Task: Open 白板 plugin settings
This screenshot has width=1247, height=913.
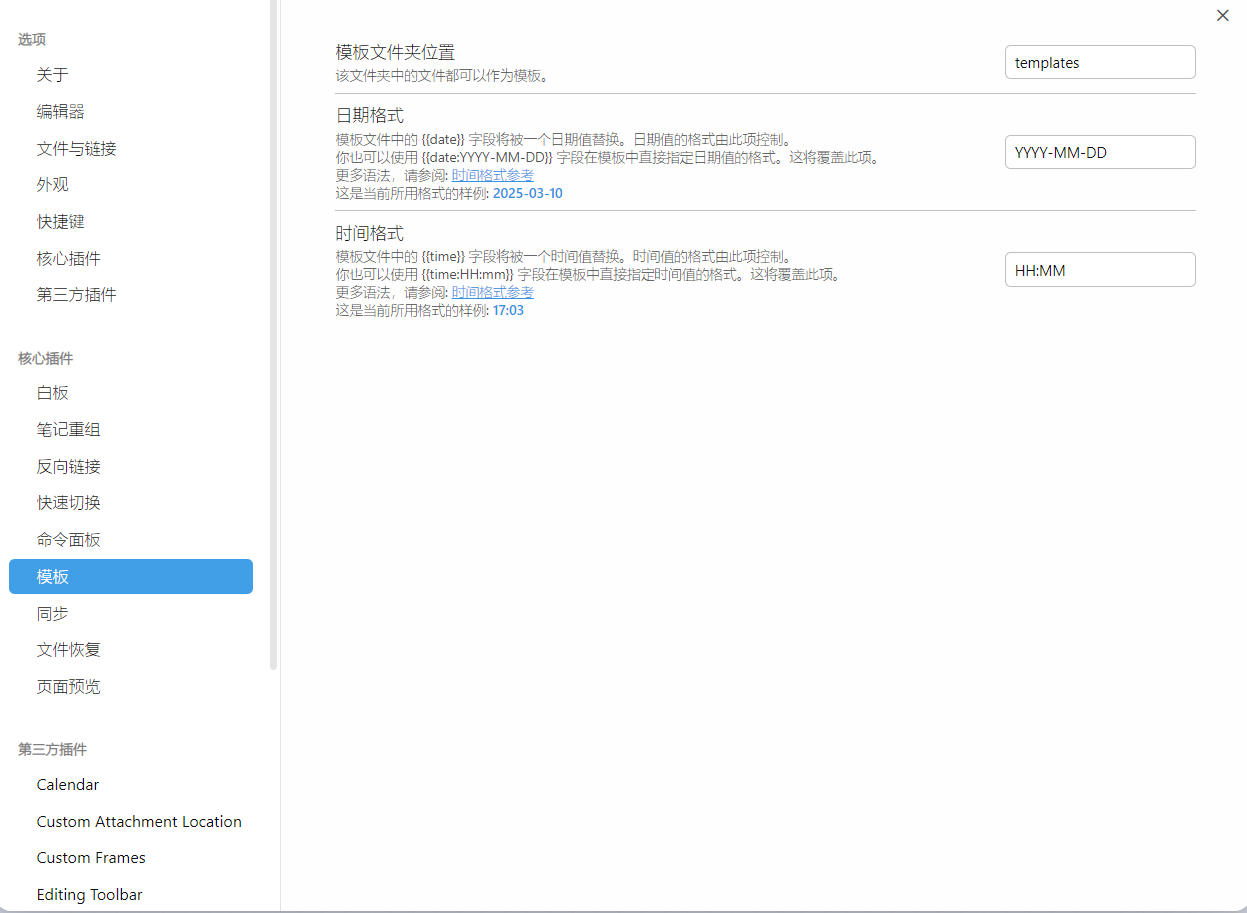Action: 53,393
